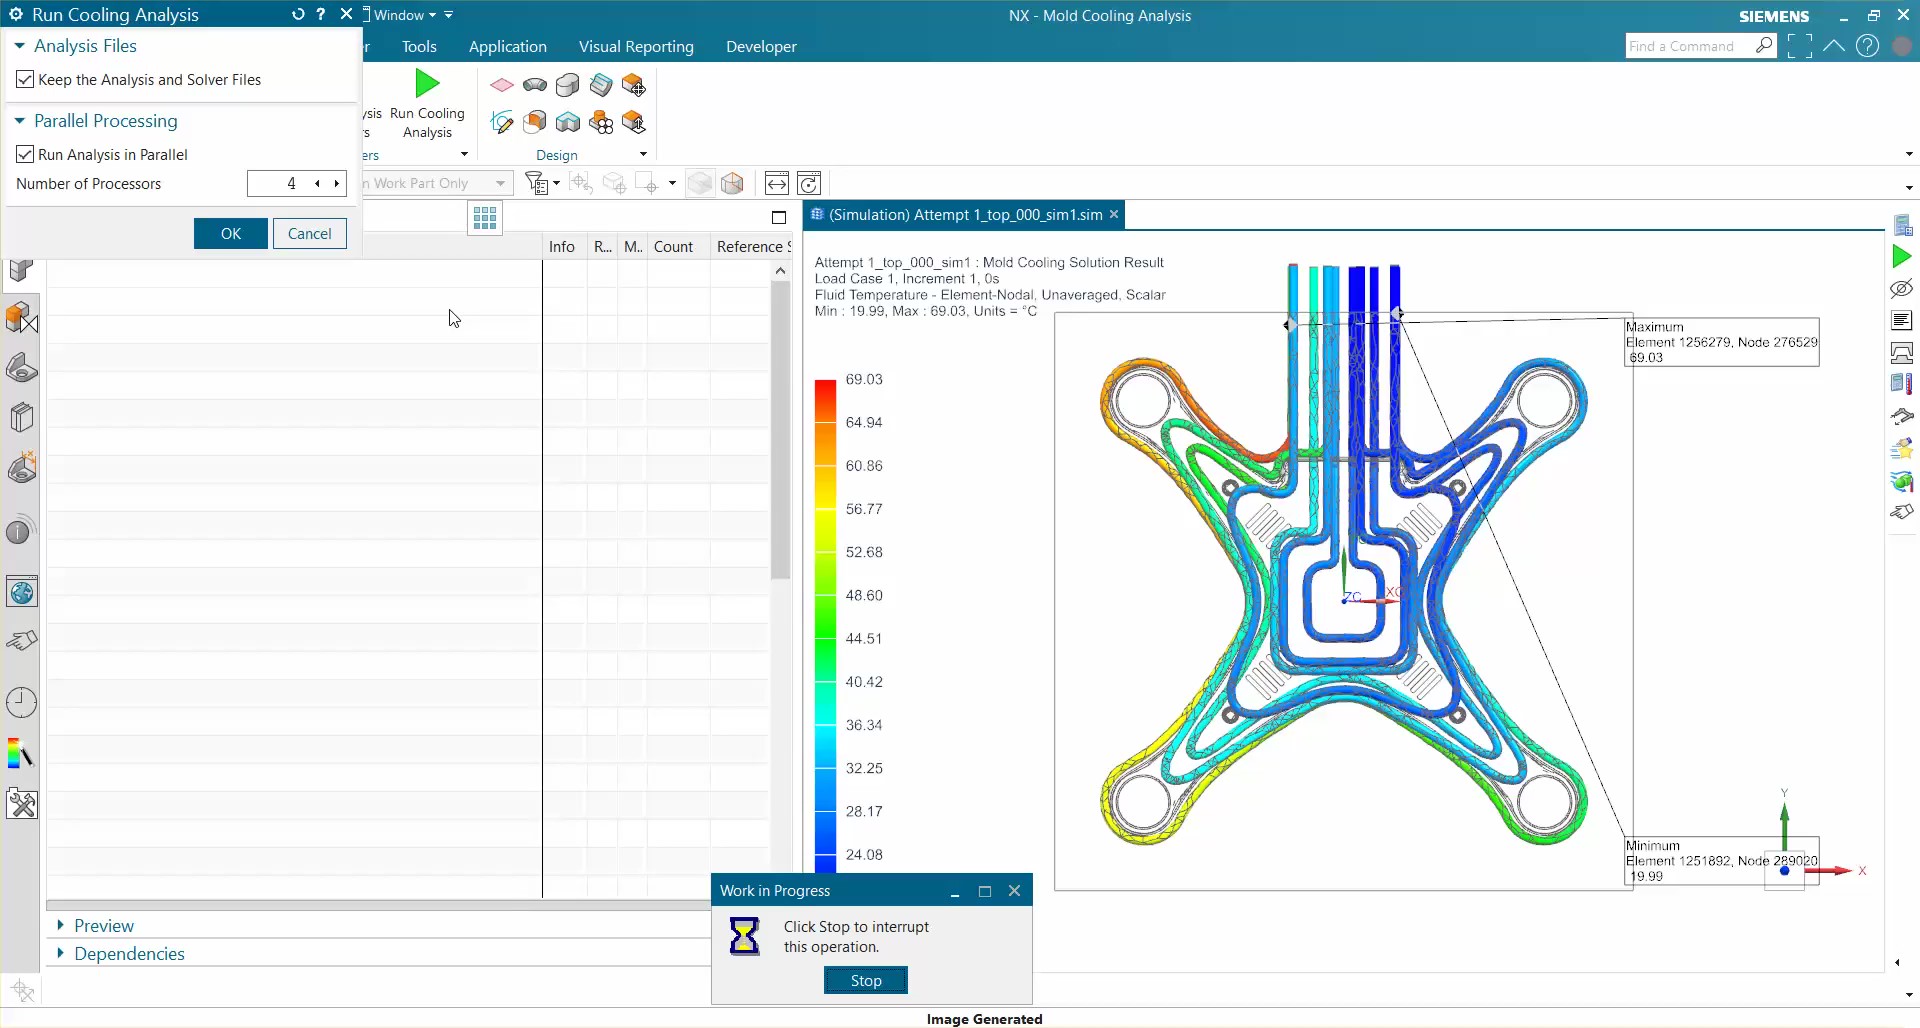Collapse the Analysis Files section
The width and height of the screenshot is (1920, 1028).
(x=19, y=45)
